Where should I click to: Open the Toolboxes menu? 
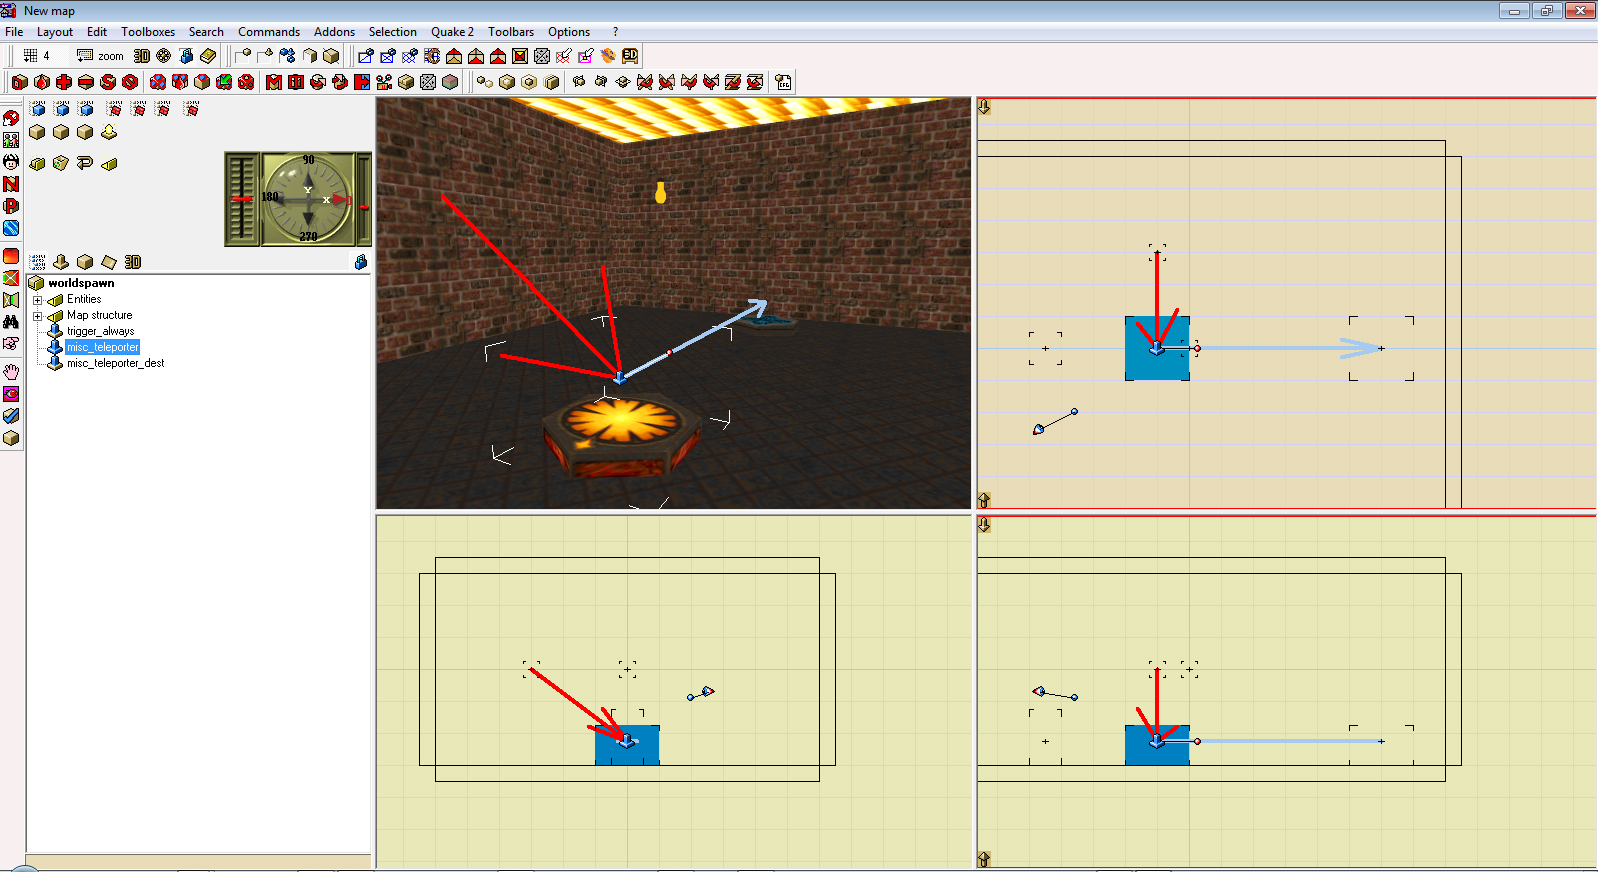(148, 32)
